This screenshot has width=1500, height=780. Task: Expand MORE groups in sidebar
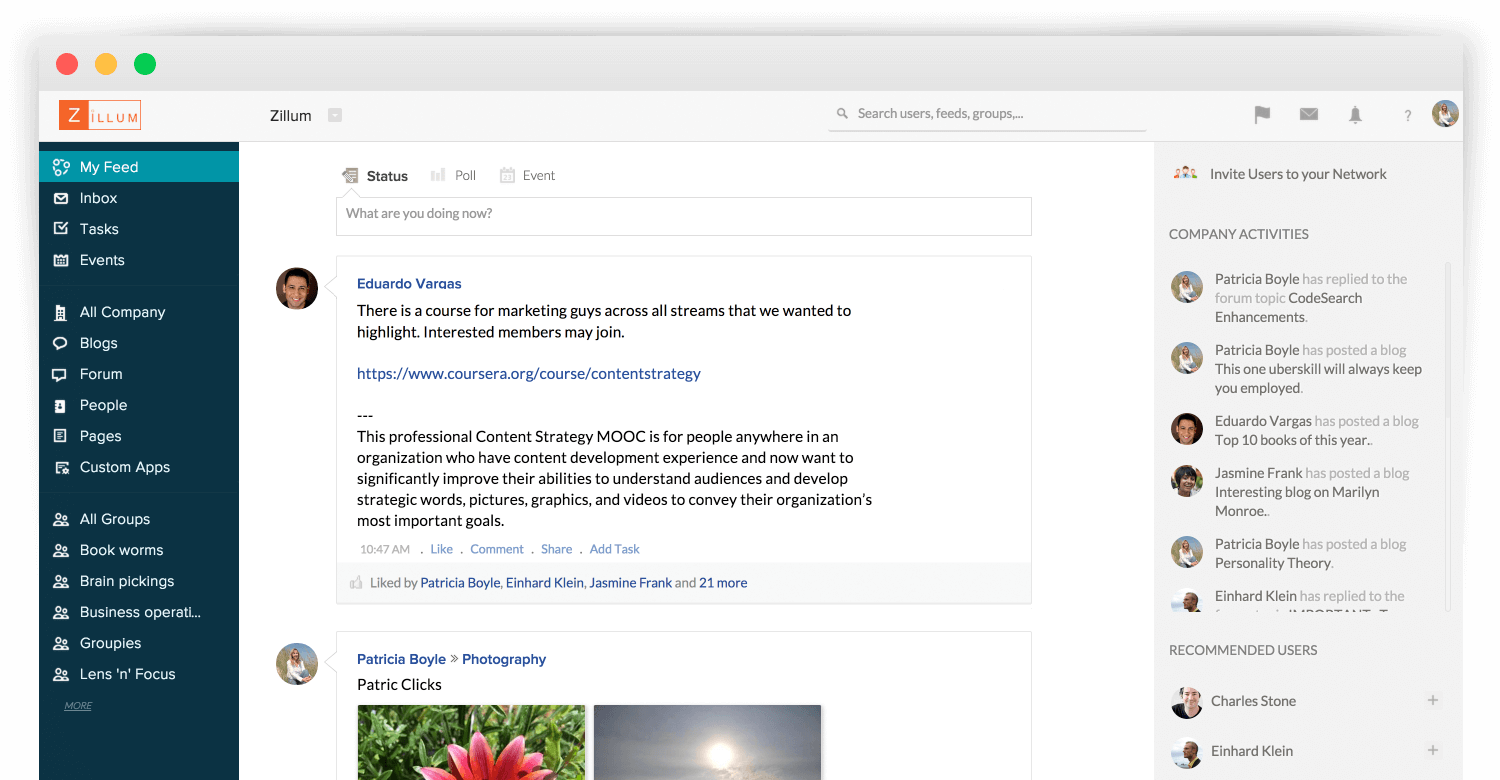[78, 706]
